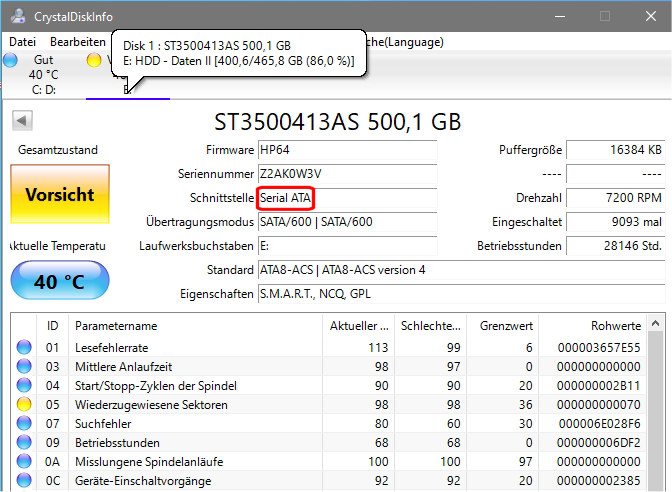Click the blue Gut status orb
The height and width of the screenshot is (492, 672).
[x=10, y=60]
